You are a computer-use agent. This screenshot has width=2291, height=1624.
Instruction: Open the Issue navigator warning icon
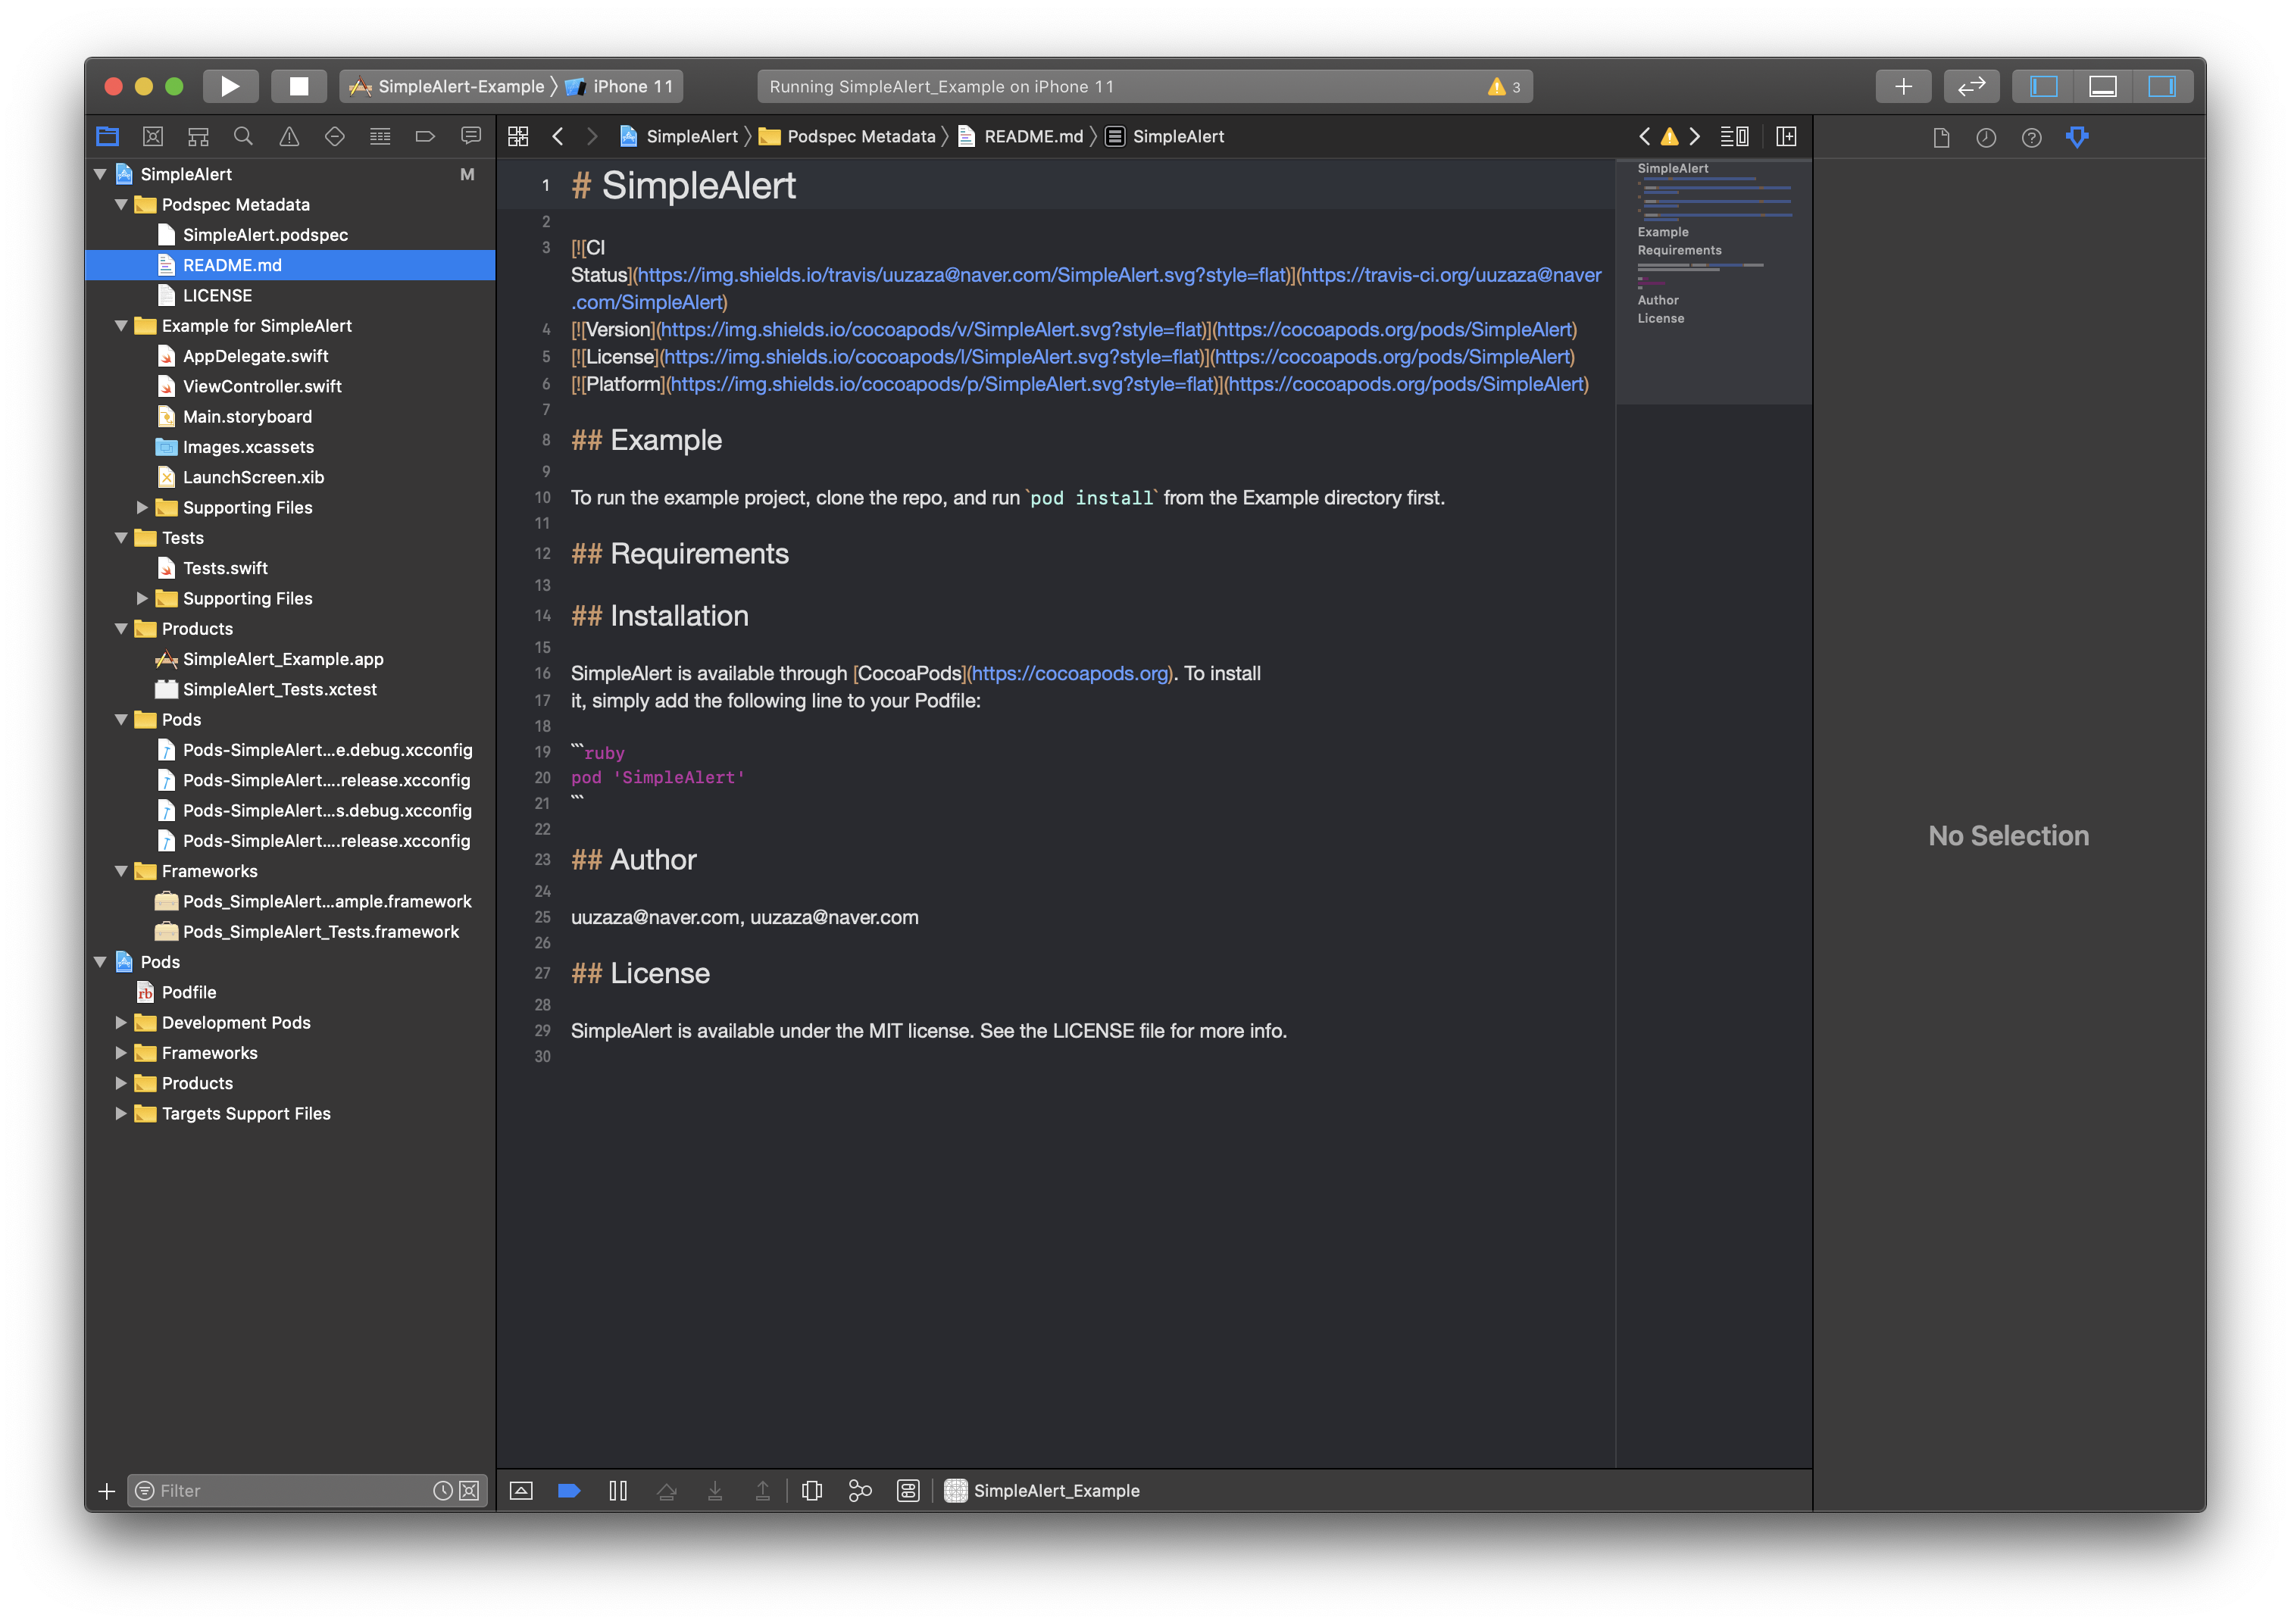[289, 136]
